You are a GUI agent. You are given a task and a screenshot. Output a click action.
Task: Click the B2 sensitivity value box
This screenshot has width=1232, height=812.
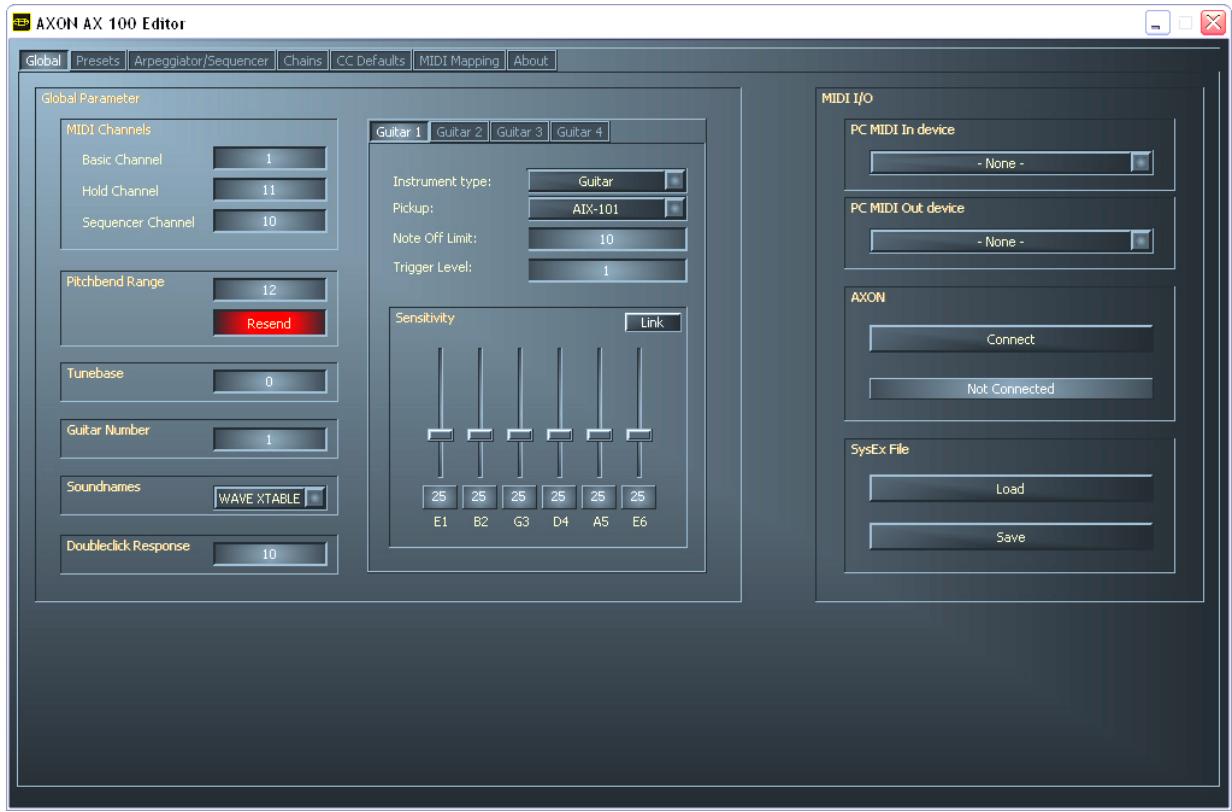tap(480, 498)
